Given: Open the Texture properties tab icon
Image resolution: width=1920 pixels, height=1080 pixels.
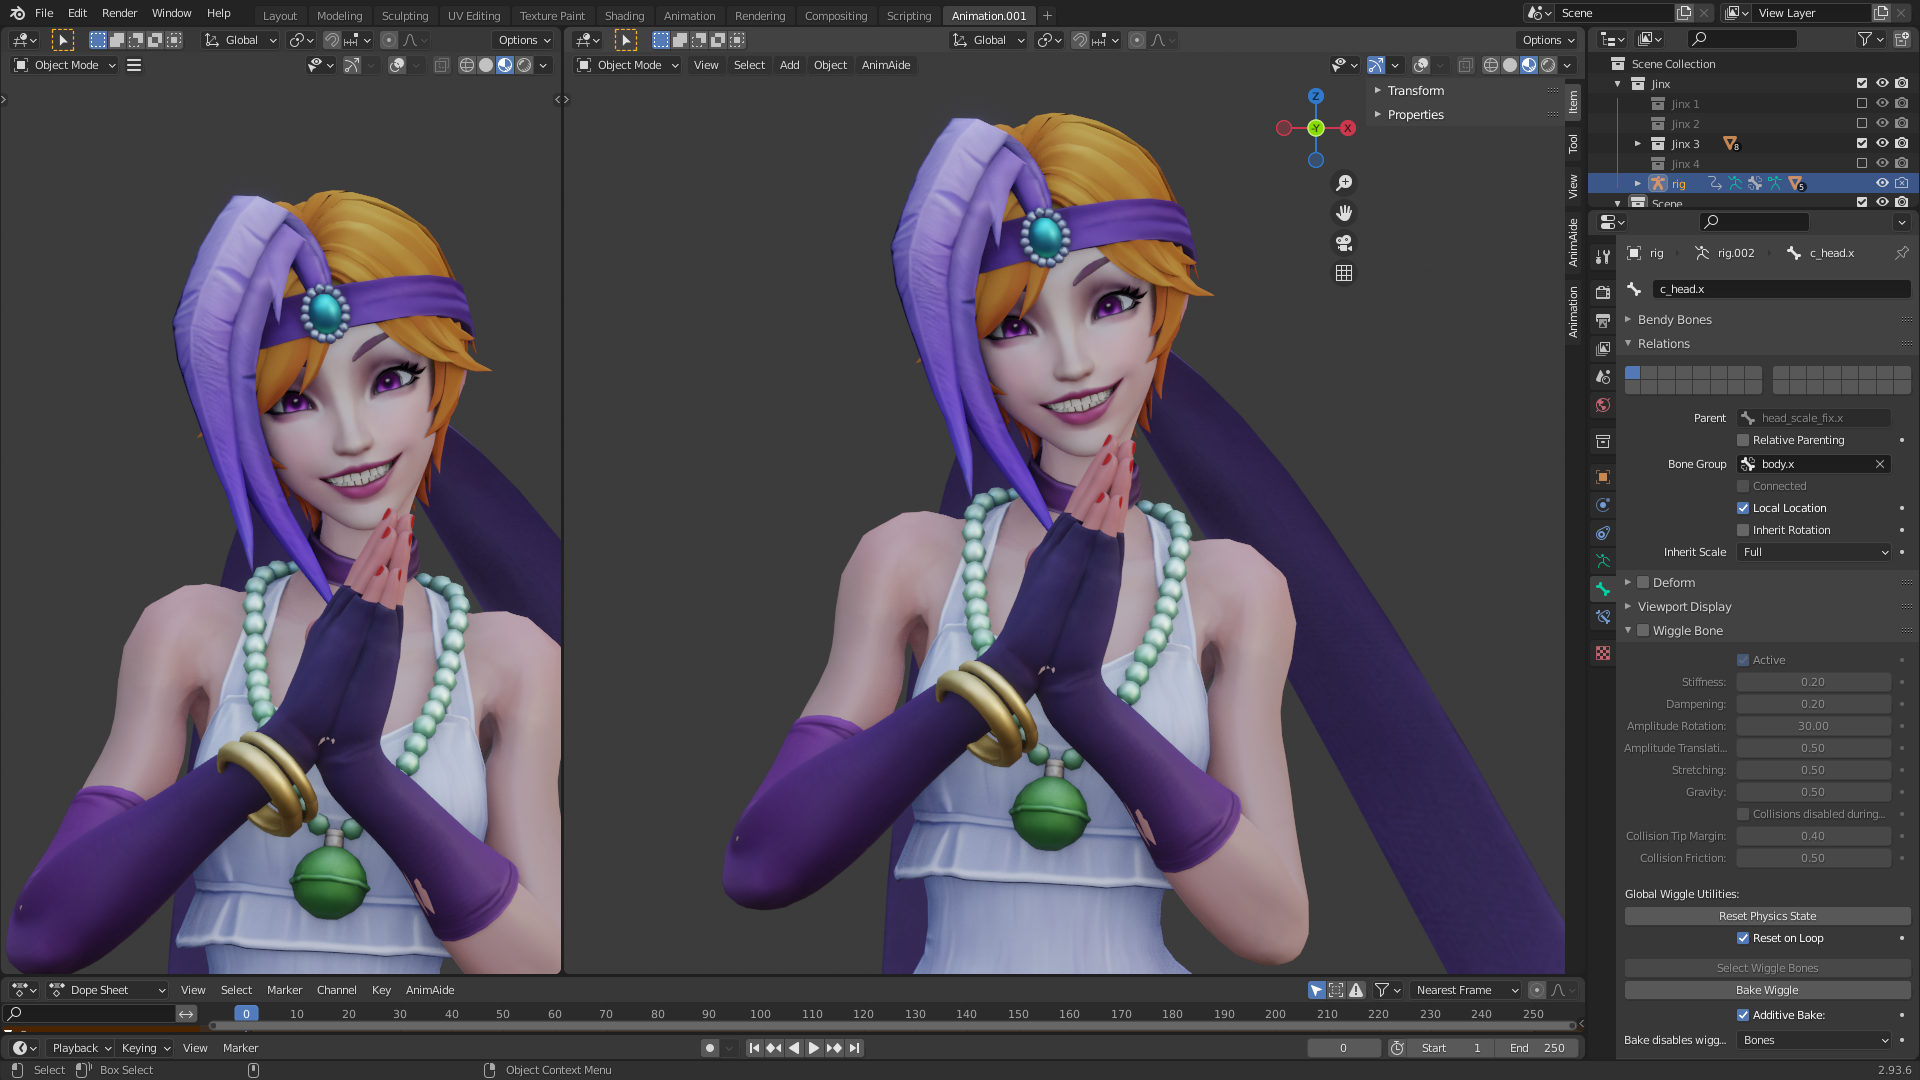Looking at the screenshot, I should coord(1603,653).
